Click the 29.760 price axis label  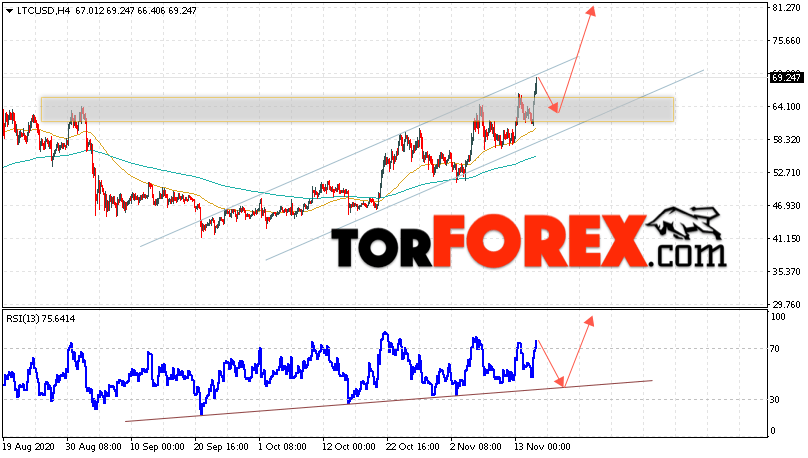click(786, 304)
